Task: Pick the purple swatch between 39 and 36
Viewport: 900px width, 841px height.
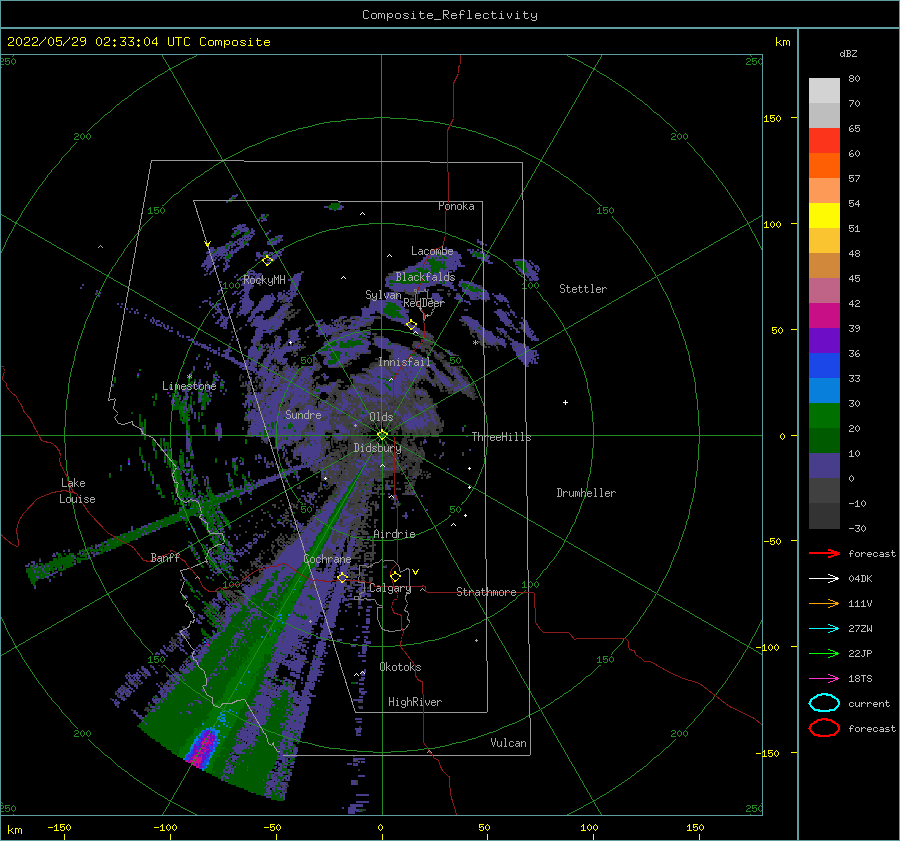Action: [824, 341]
